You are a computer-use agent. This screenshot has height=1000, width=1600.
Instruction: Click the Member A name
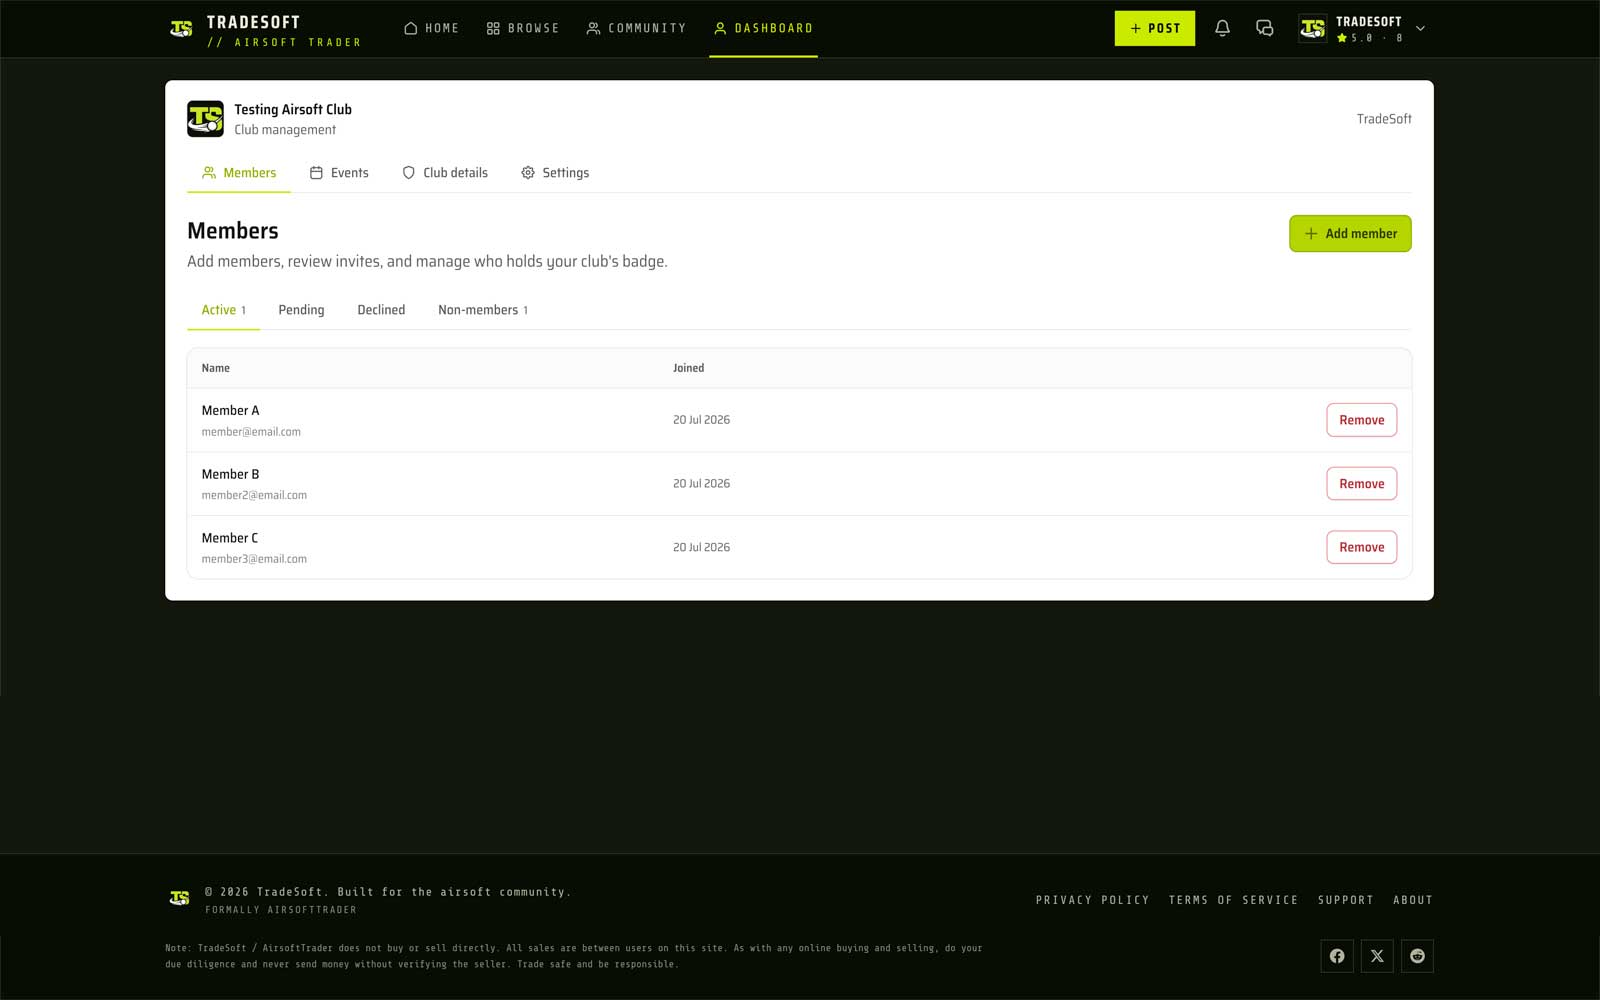click(x=230, y=410)
